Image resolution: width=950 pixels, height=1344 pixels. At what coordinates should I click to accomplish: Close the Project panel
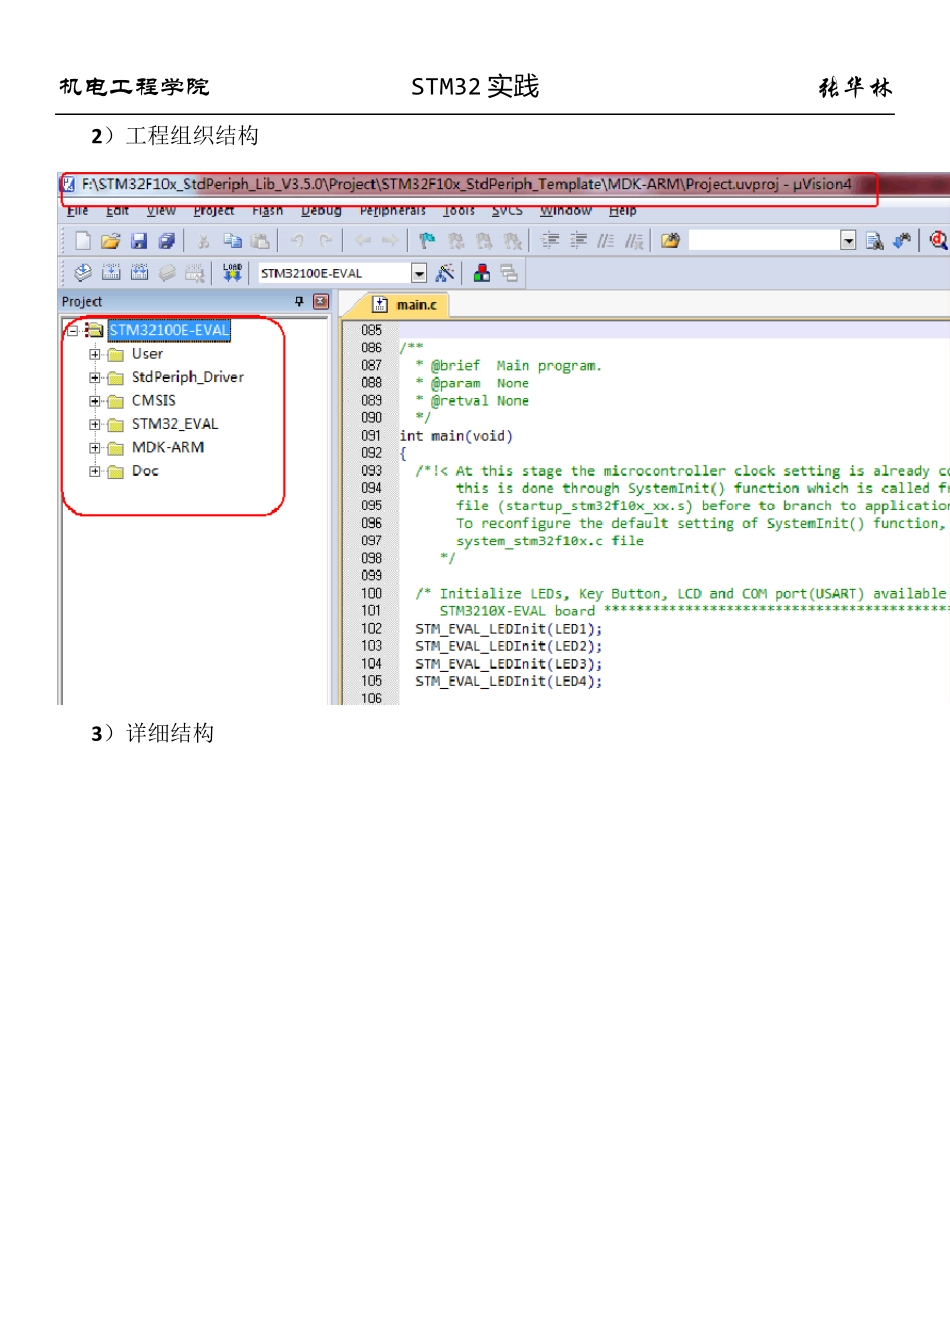320,302
